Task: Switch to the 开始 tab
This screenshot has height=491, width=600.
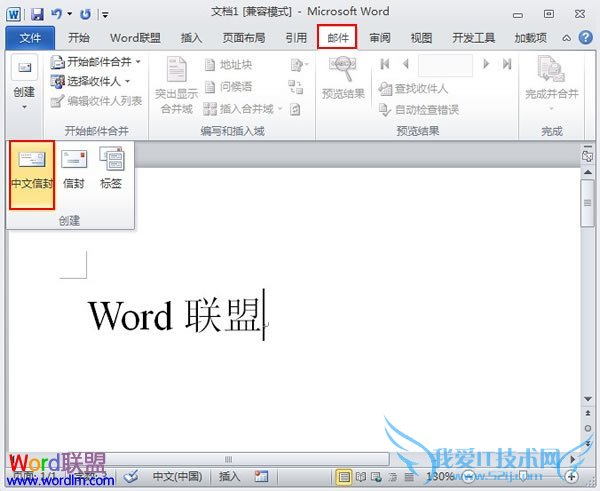Action: click(x=79, y=38)
